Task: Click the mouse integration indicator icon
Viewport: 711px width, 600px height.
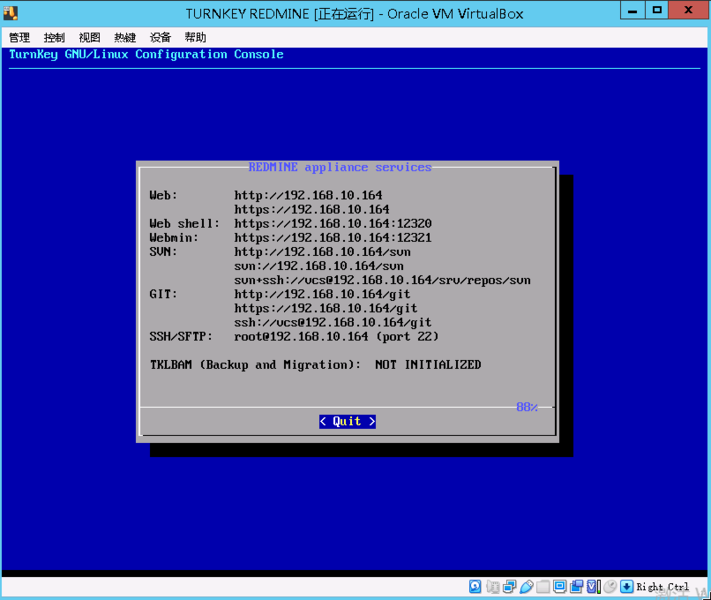Action: click(x=609, y=587)
